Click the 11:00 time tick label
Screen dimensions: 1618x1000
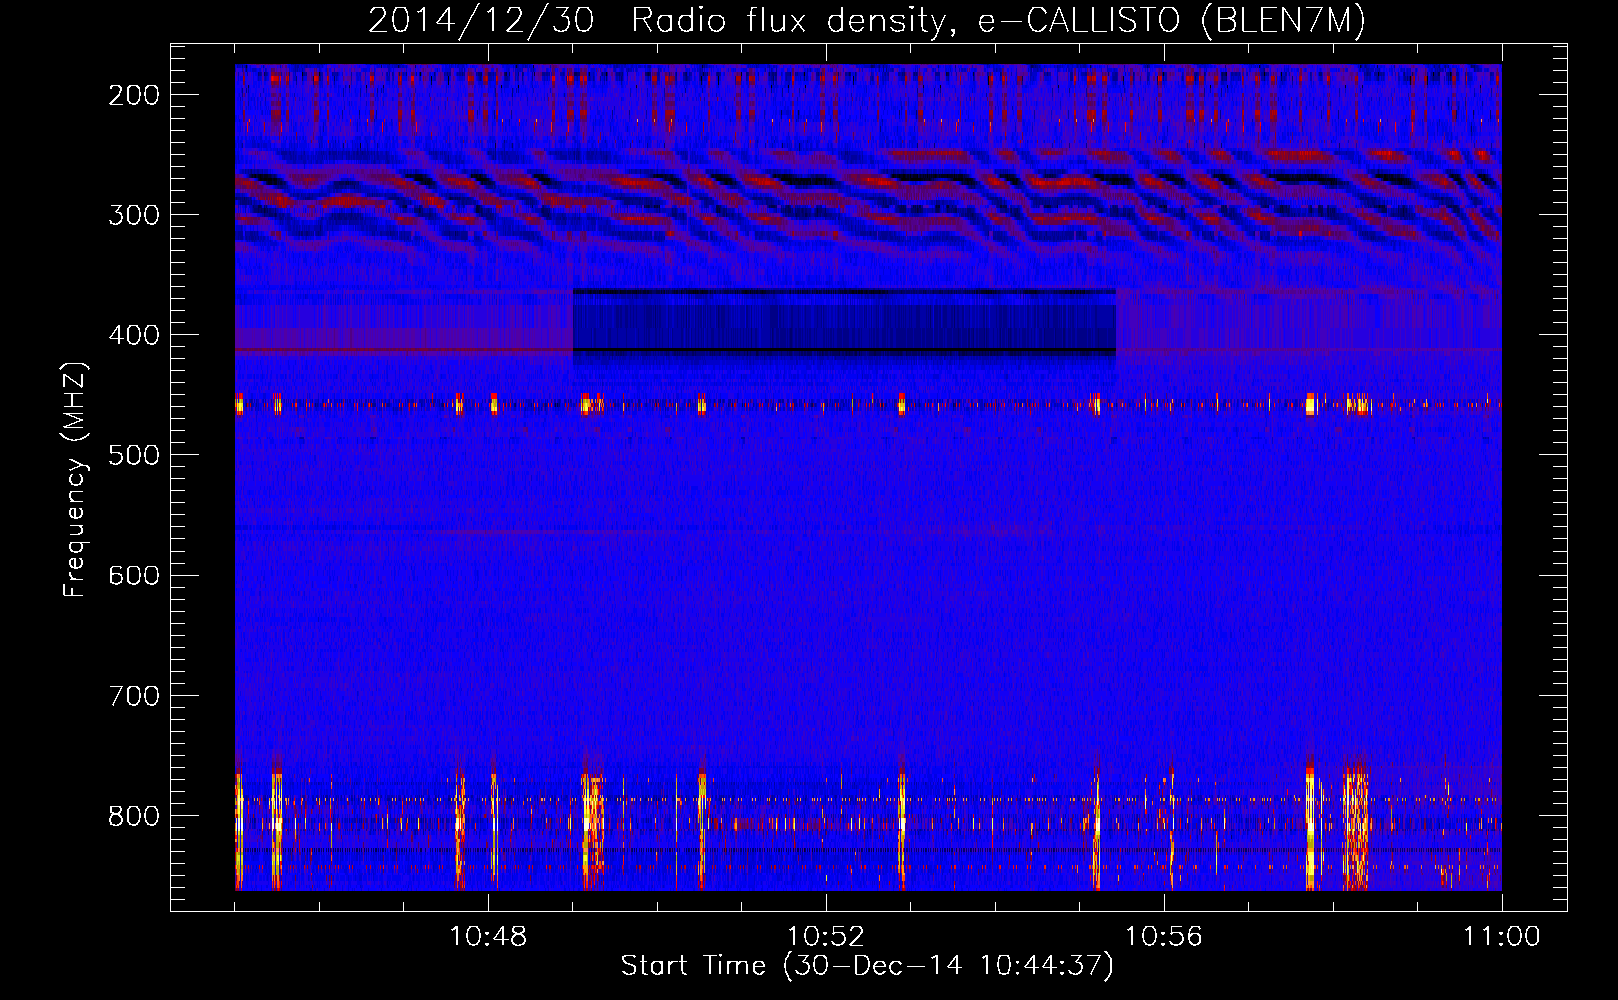click(x=1502, y=937)
